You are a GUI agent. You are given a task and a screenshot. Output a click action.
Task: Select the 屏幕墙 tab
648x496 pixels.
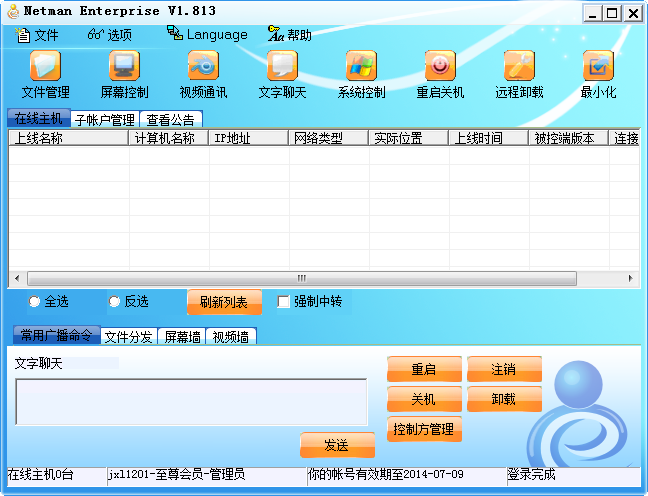(x=182, y=336)
